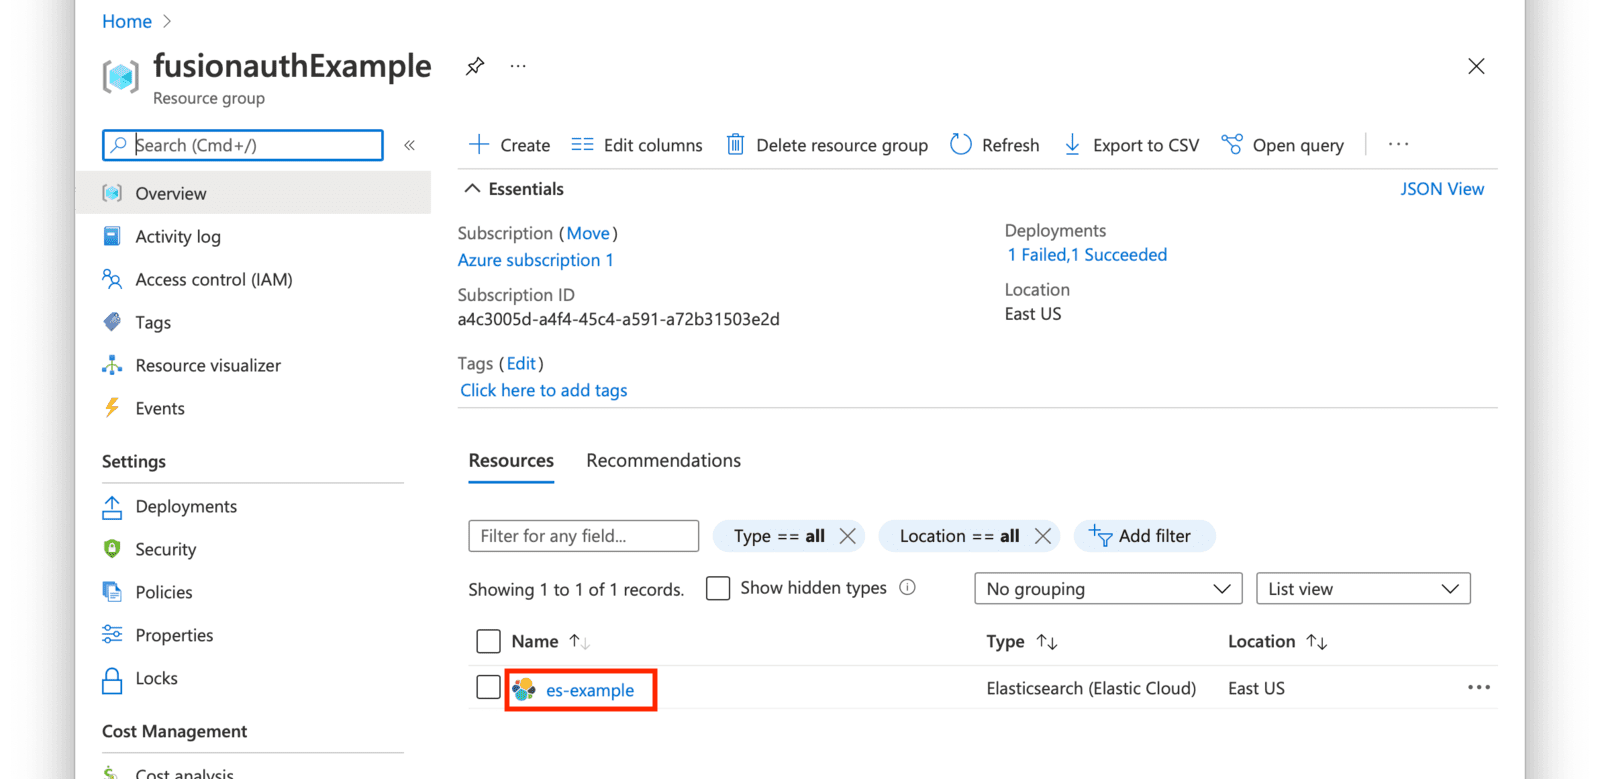1600x779 pixels.
Task: Export the resources to CSV
Action: 1131,145
